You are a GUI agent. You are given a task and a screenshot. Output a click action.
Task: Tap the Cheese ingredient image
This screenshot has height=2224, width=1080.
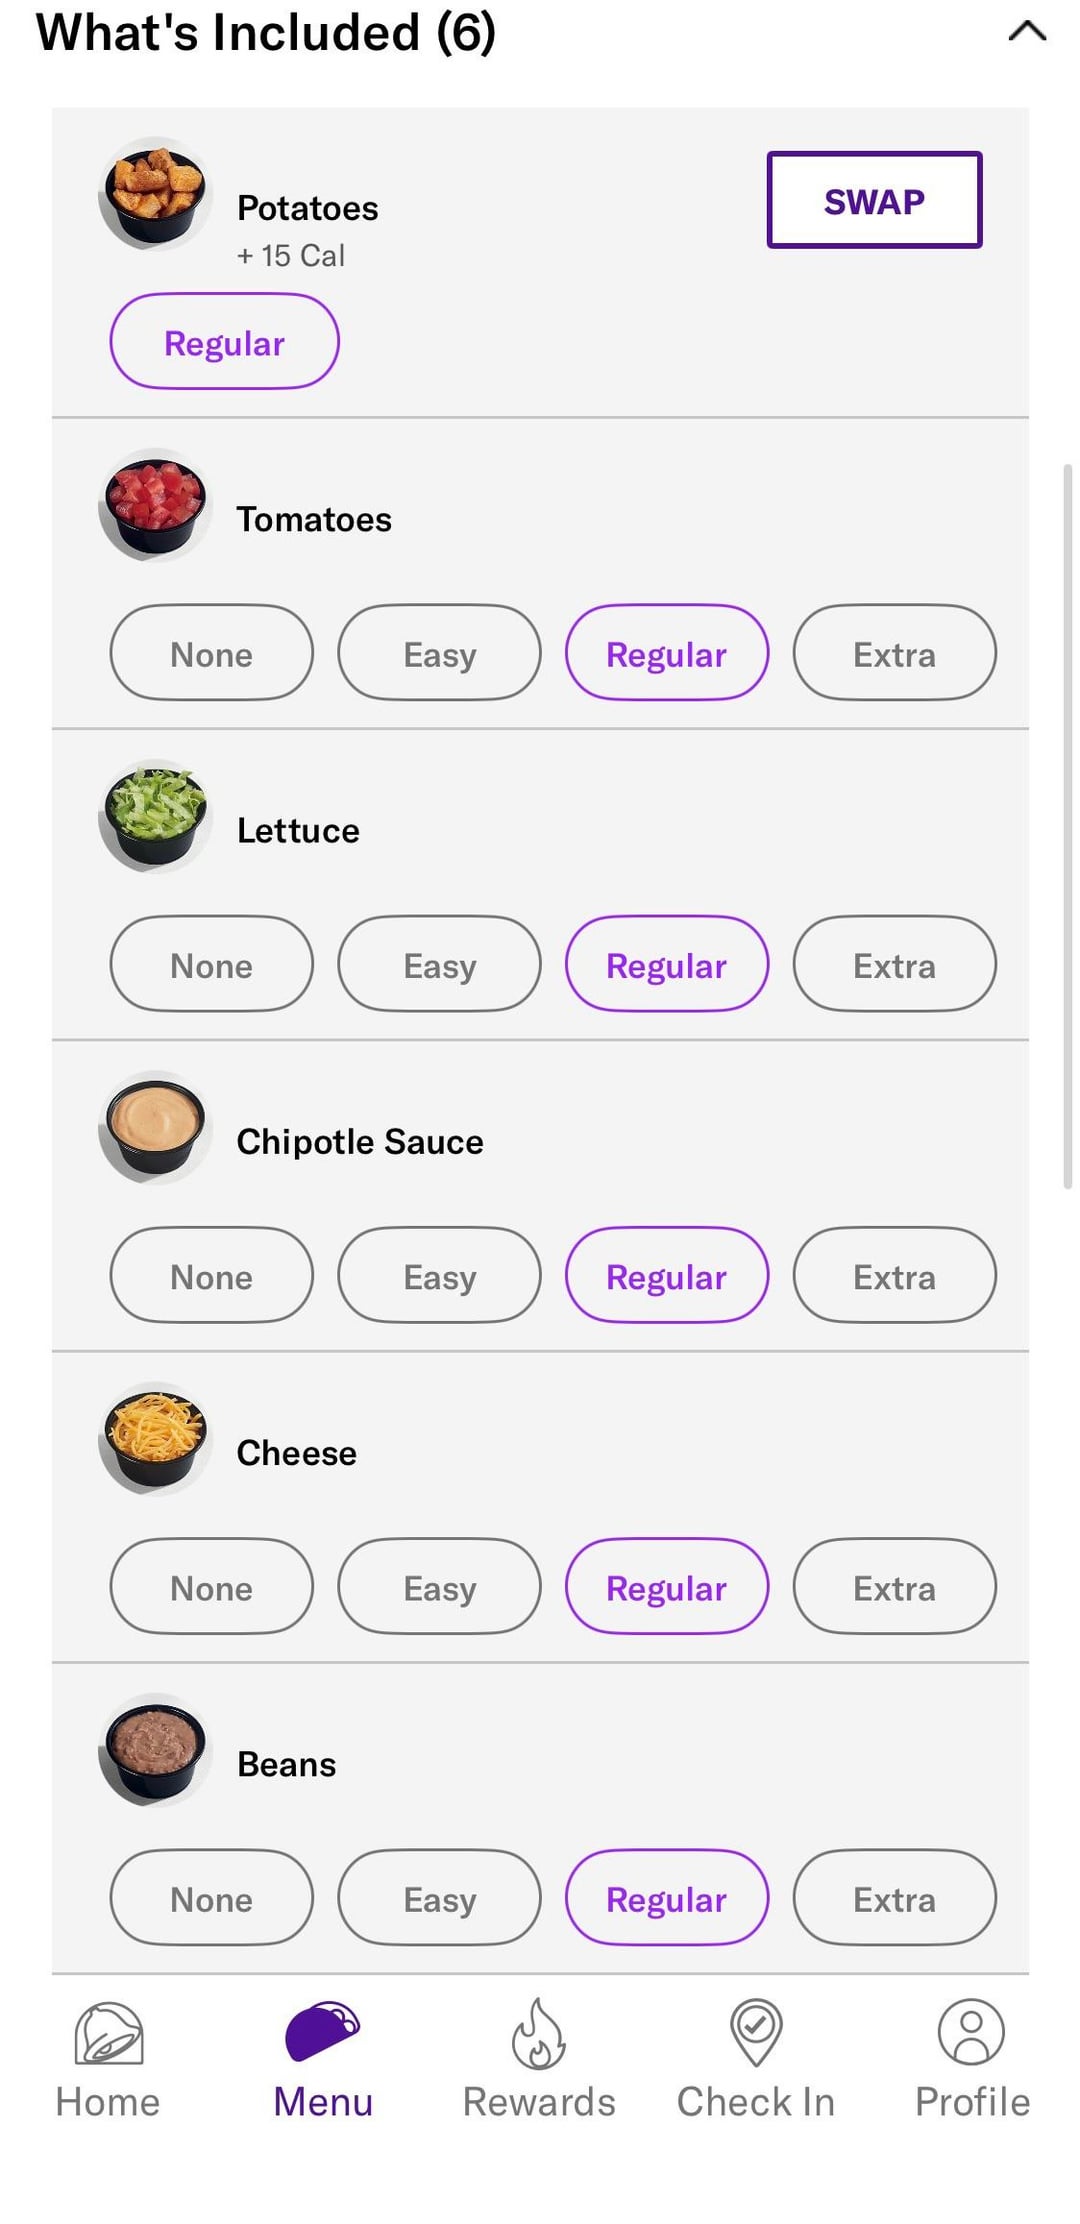pyautogui.click(x=155, y=1439)
